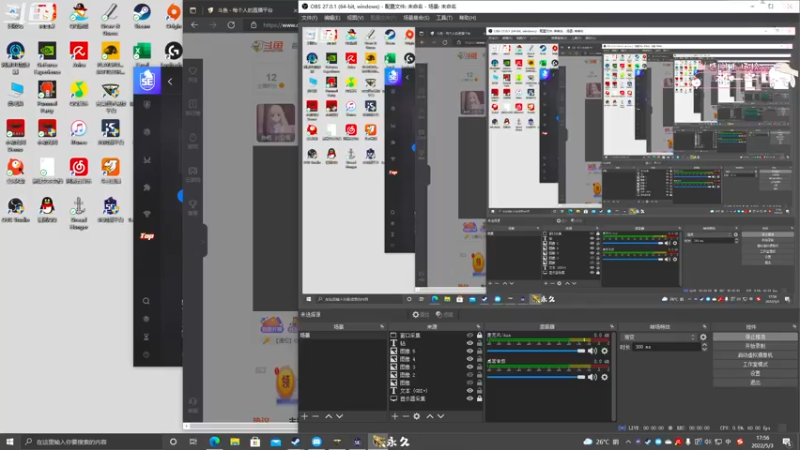This screenshot has width=800, height=450.
Task: Pop out the Scene Transitions dock
Action: [705, 327]
